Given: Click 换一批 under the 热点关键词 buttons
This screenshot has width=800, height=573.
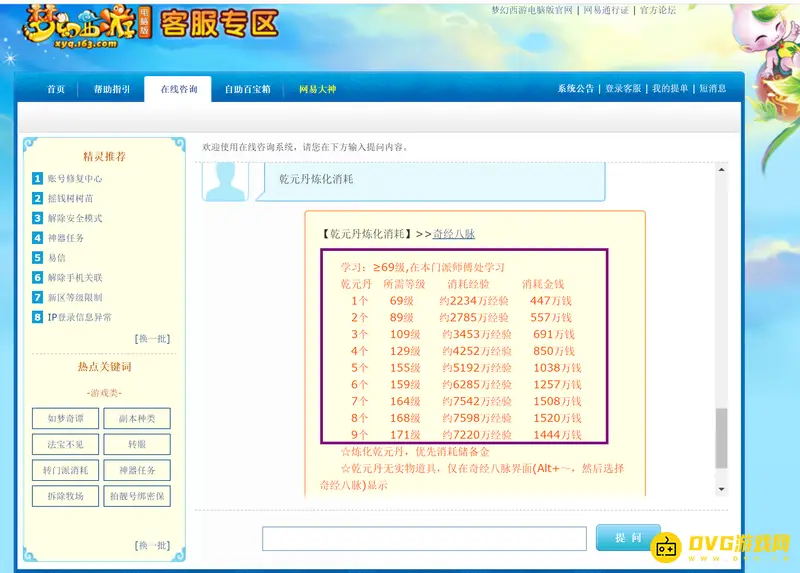Looking at the screenshot, I should [153, 545].
